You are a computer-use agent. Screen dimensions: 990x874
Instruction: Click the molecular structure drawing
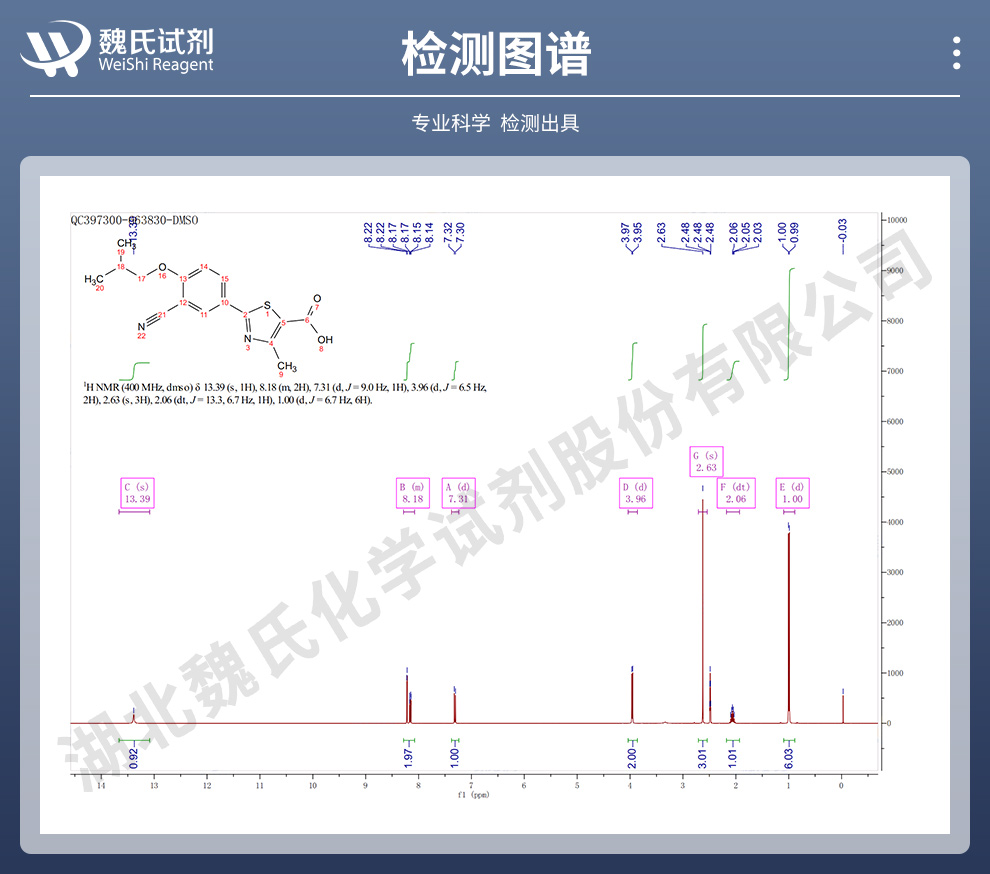click(x=208, y=308)
